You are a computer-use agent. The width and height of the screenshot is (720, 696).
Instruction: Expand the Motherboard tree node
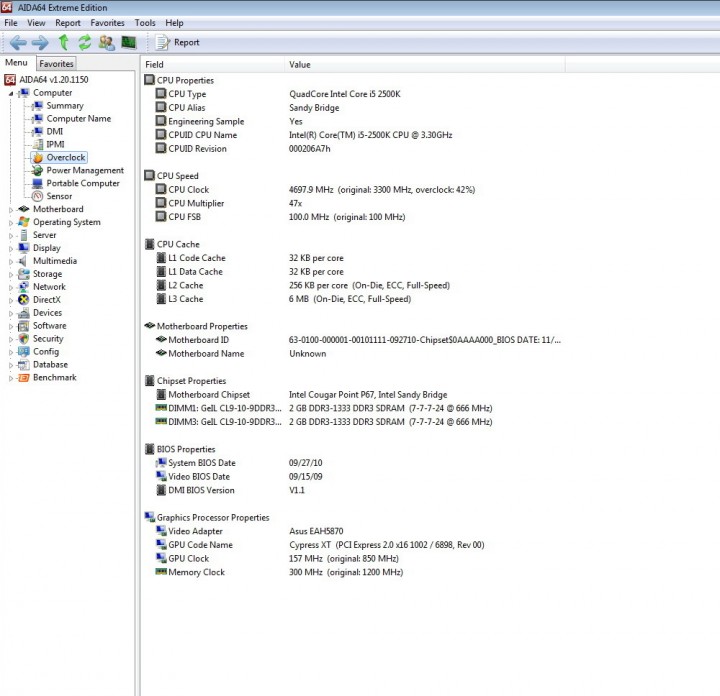click(11, 210)
